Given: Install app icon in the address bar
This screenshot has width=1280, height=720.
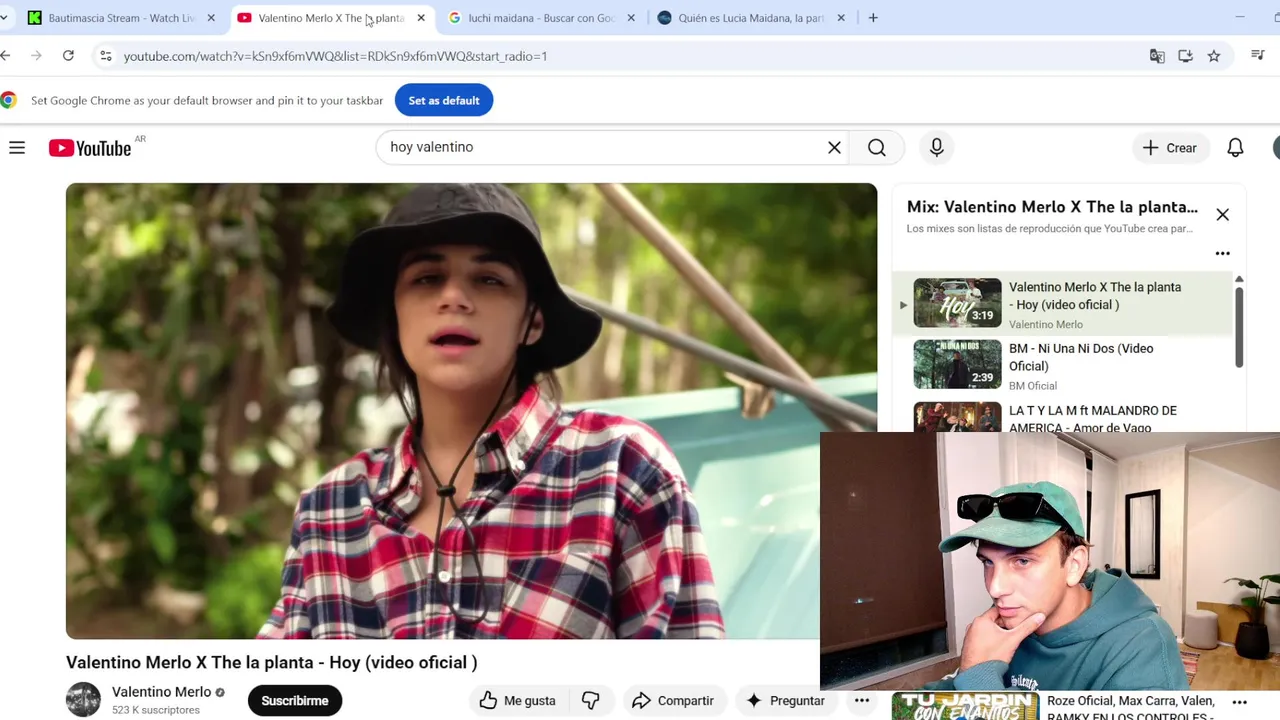Looking at the screenshot, I should [x=1185, y=56].
